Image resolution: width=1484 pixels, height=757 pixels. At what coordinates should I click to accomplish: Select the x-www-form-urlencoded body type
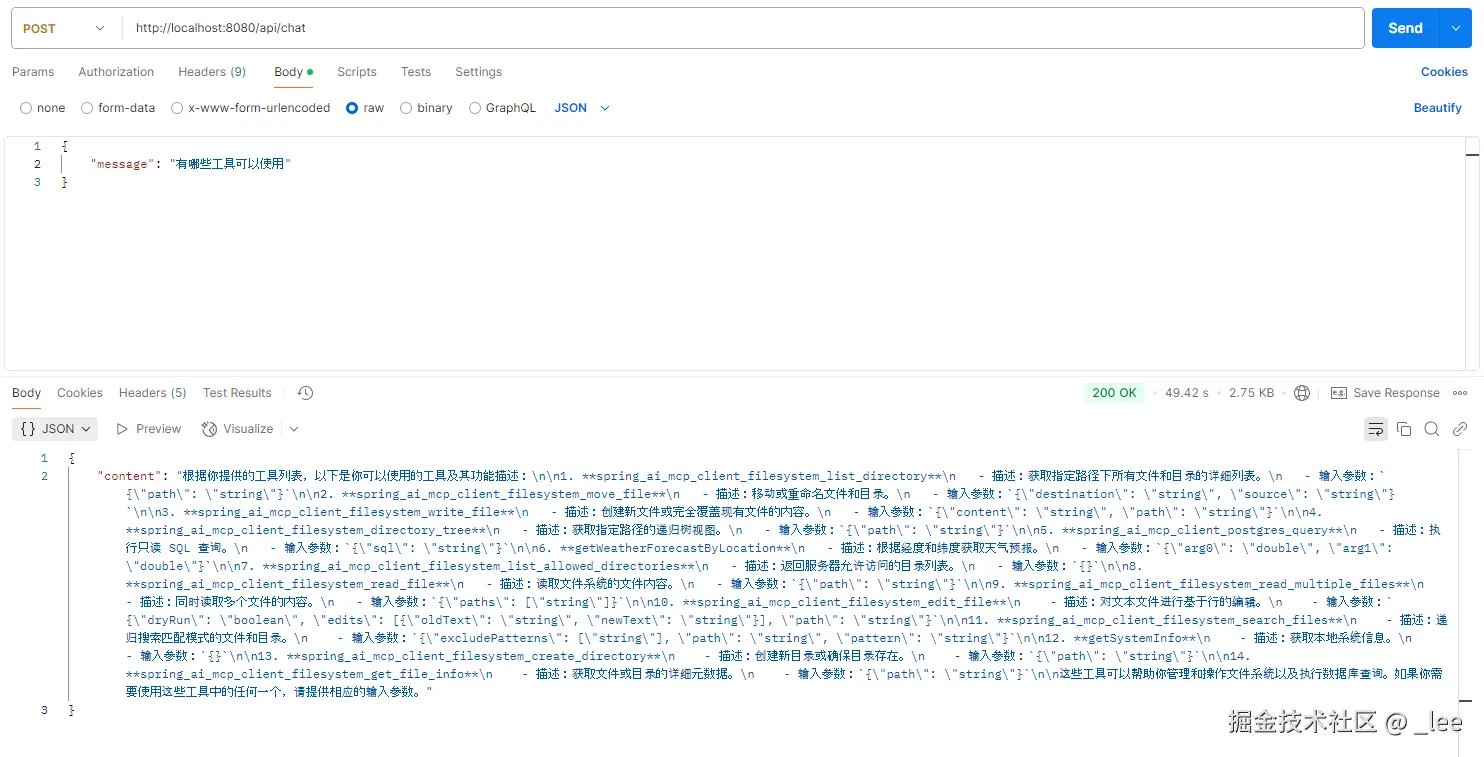tap(177, 108)
